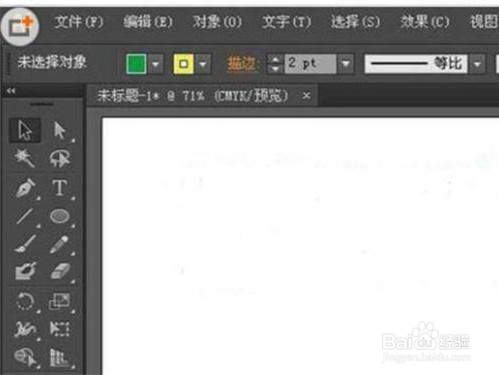Choose the Scale tool
The height and width of the screenshot is (375, 499).
[x=60, y=301]
